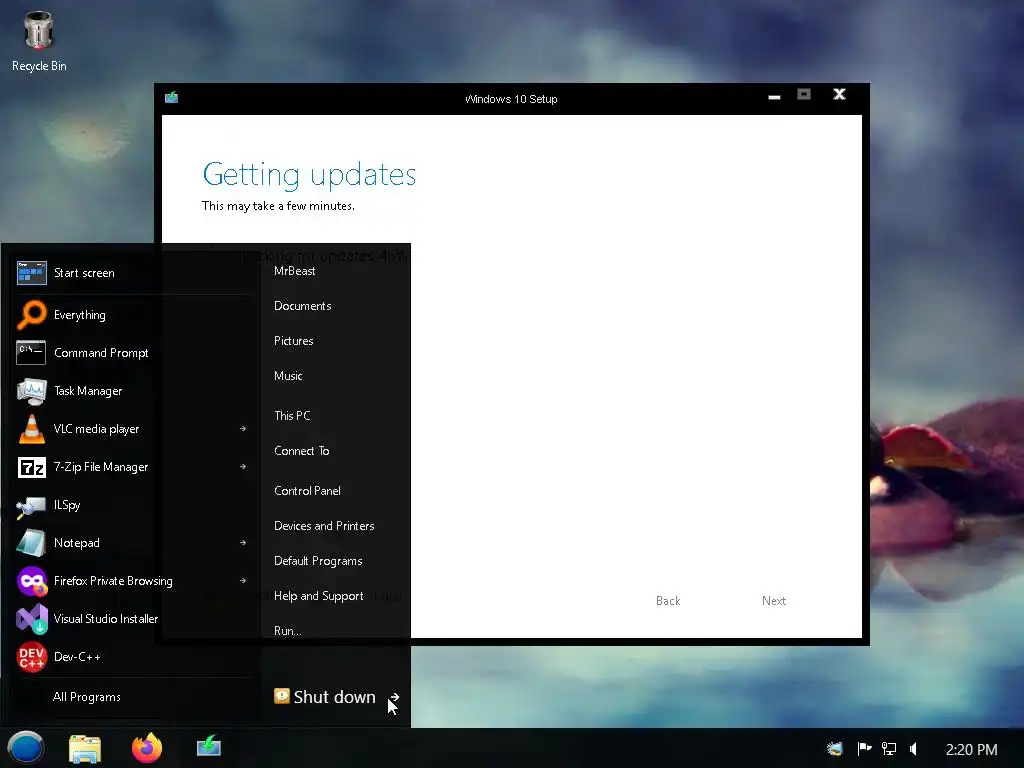Click the Shut down shield icon

[281, 696]
